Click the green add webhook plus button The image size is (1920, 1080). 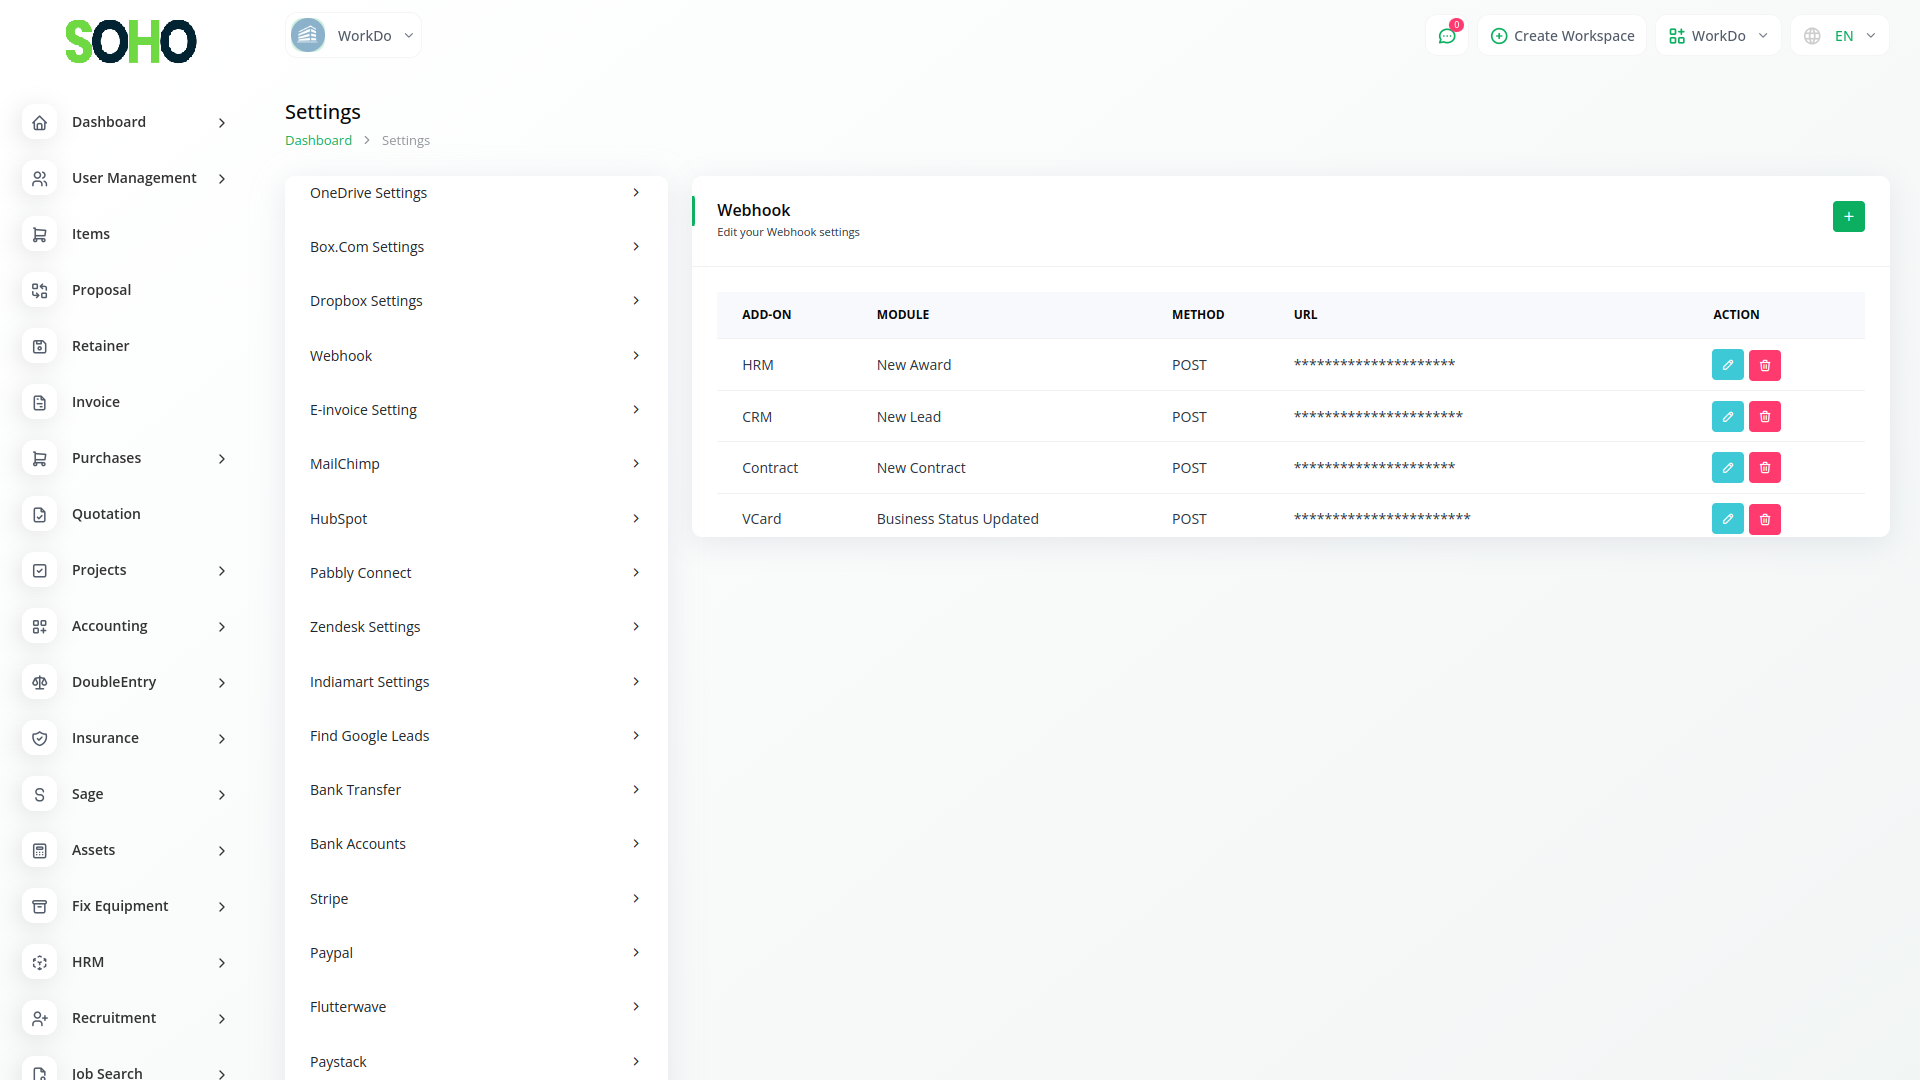click(x=1848, y=216)
